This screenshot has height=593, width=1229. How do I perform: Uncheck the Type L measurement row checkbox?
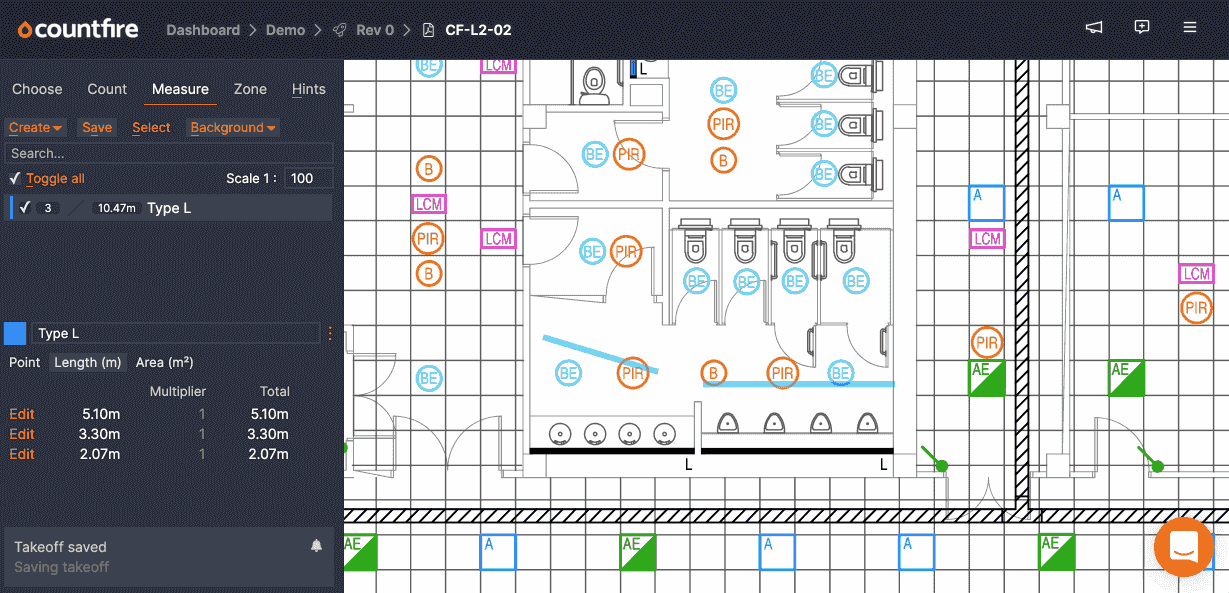(x=25, y=208)
